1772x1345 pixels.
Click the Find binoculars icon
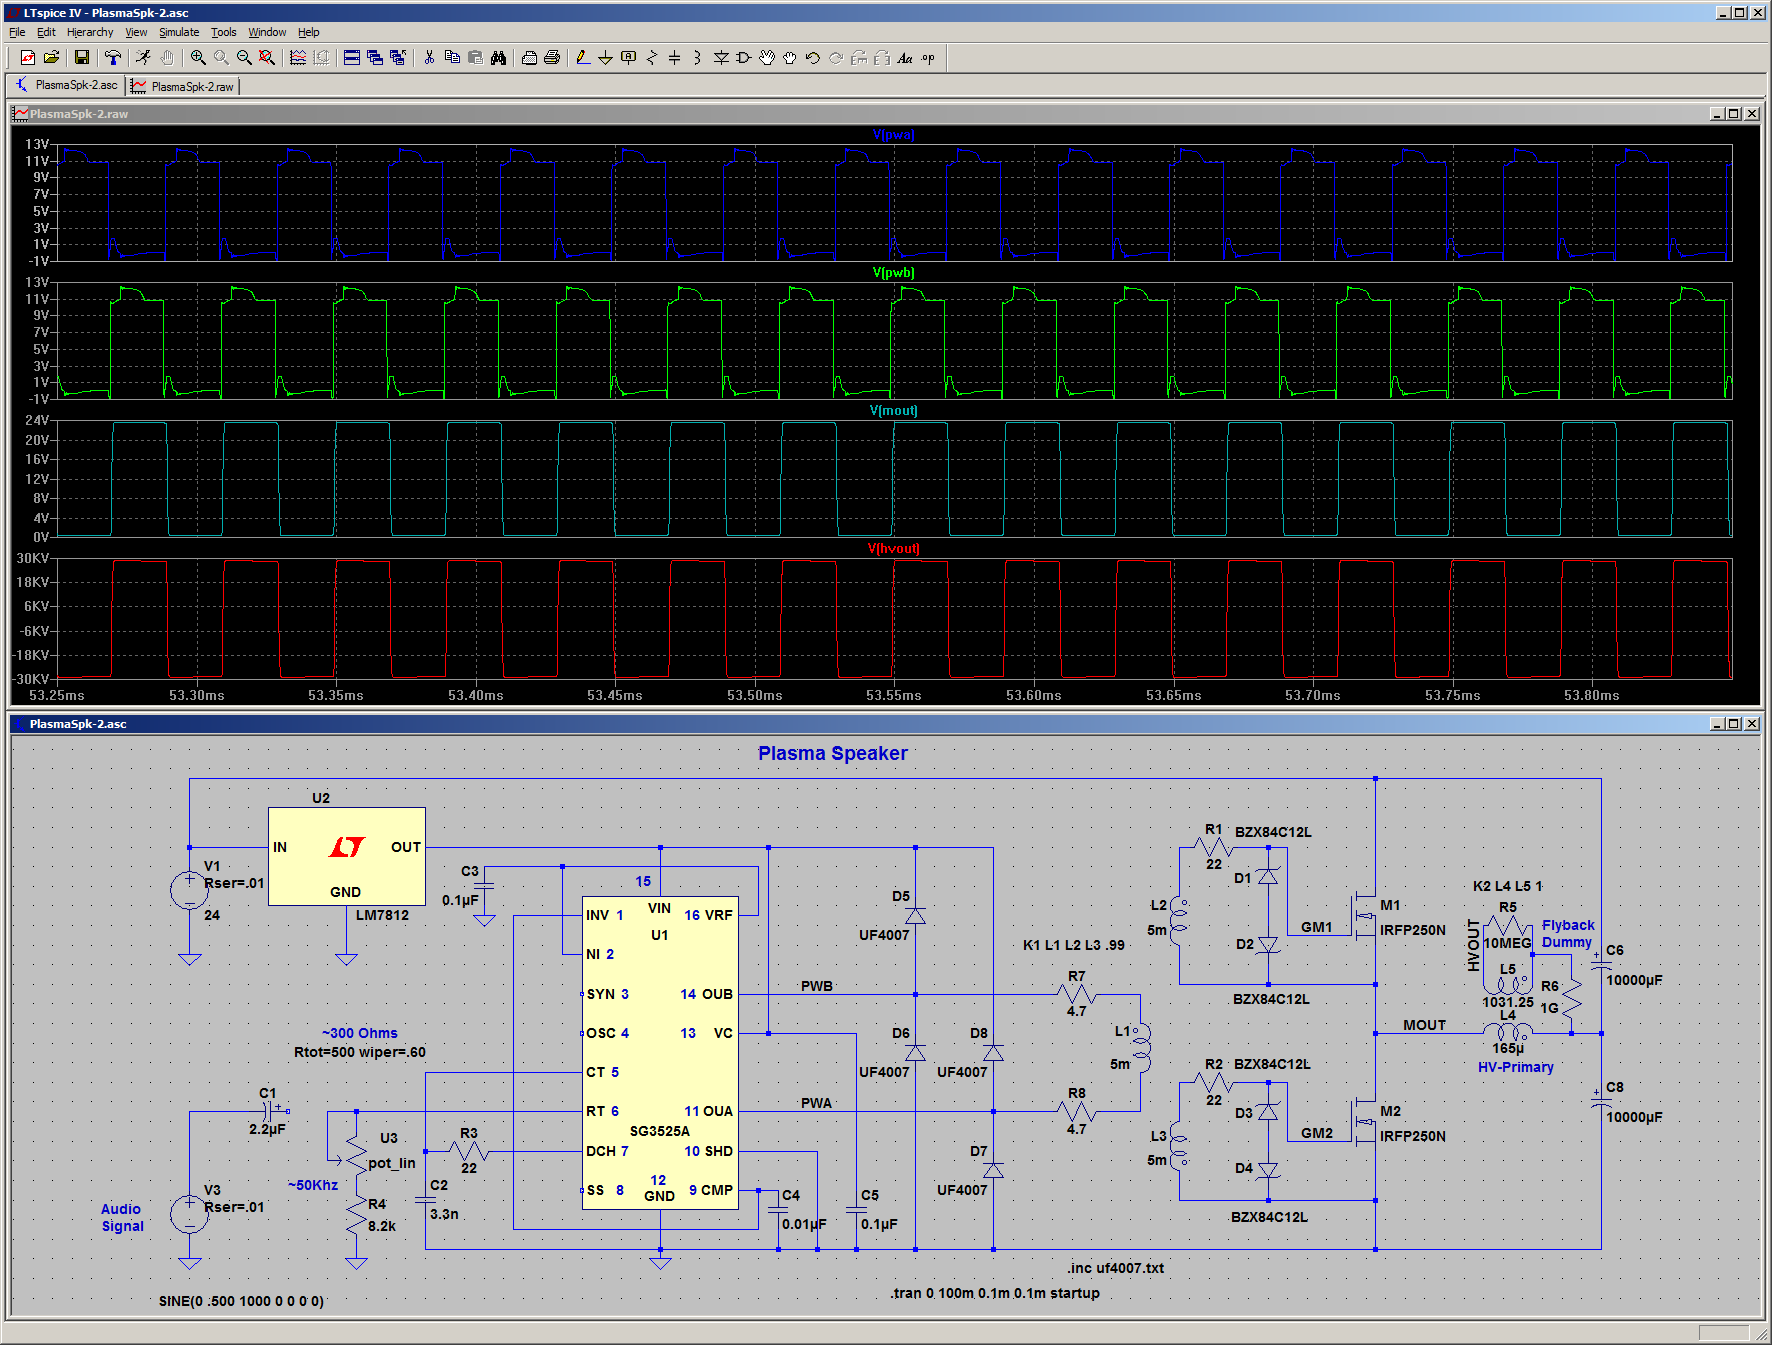pyautogui.click(x=498, y=58)
